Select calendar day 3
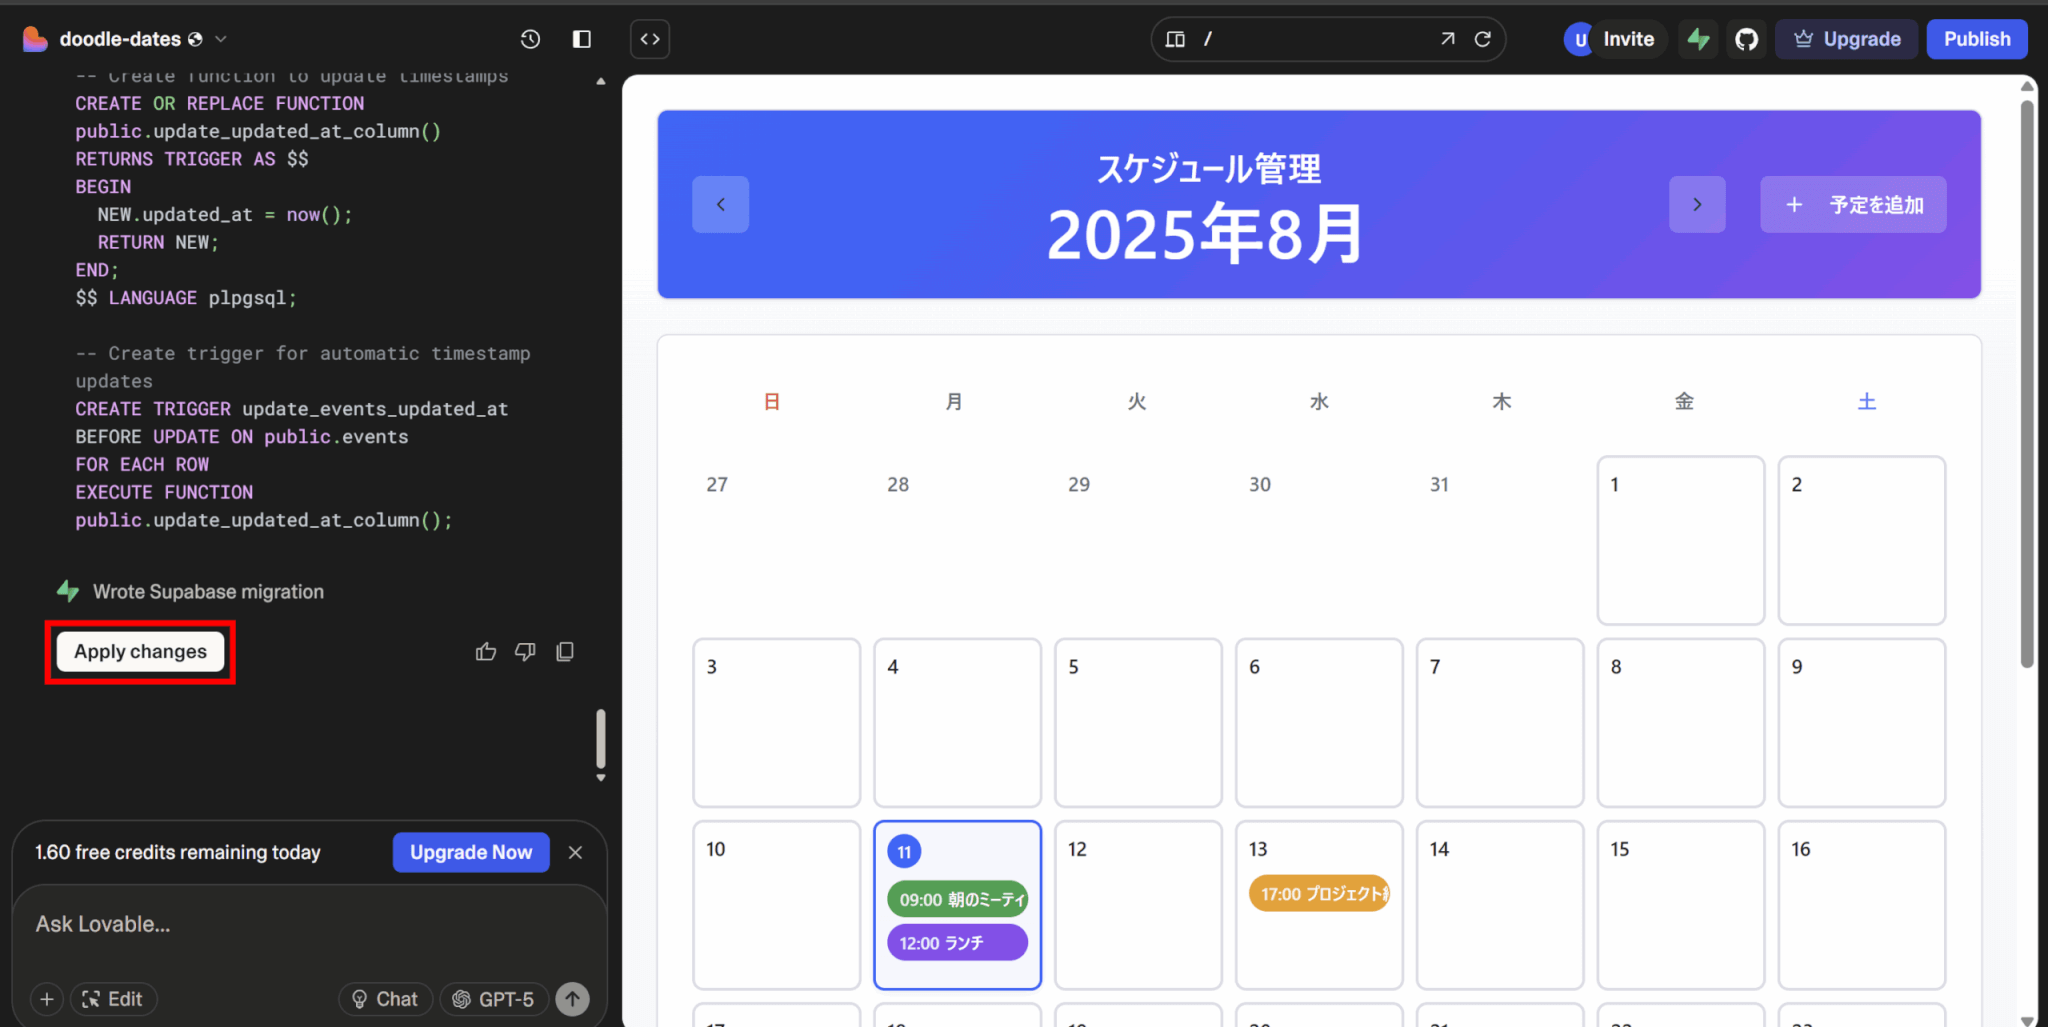The image size is (2048, 1027). pos(776,723)
